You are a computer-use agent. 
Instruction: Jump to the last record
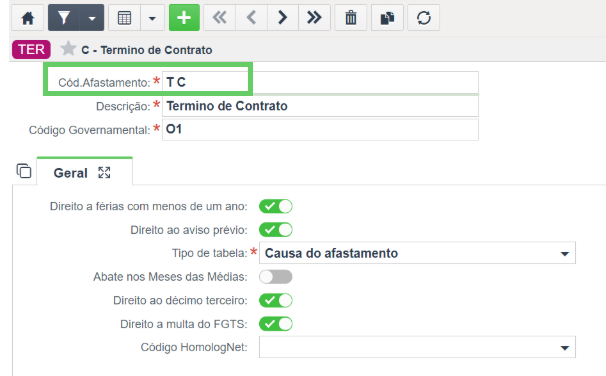coord(314,18)
